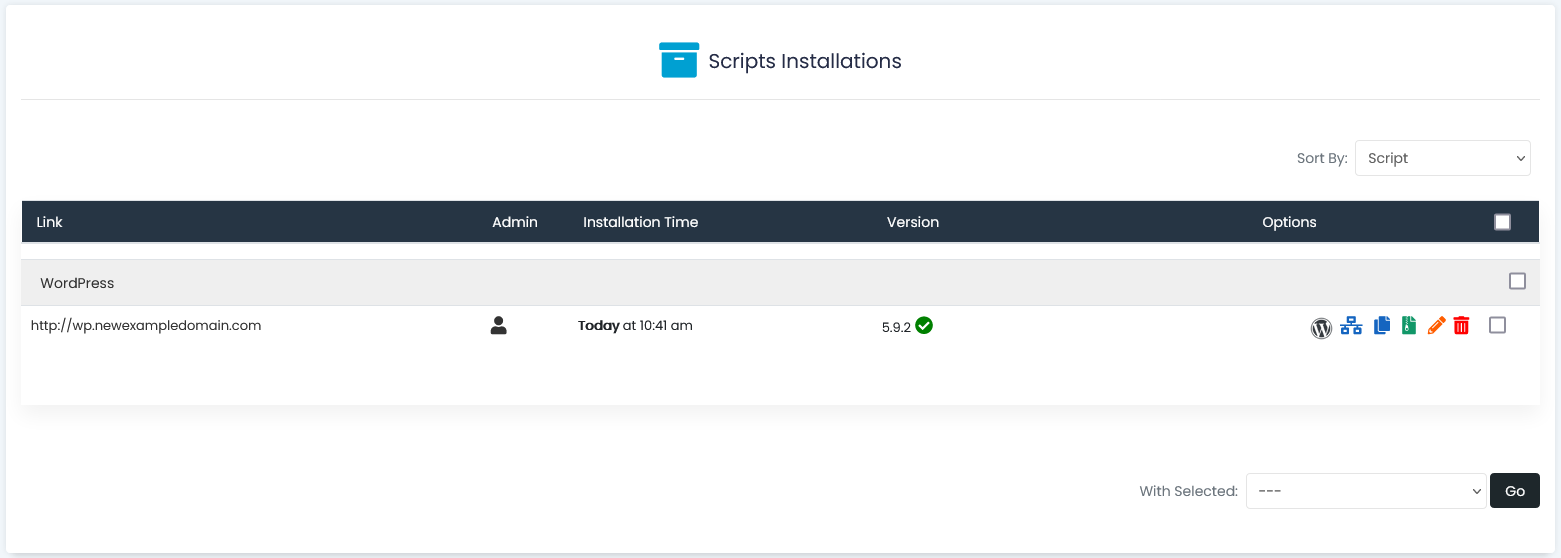The image size is (1561, 558).
Task: Click the Admin column header
Action: (515, 222)
